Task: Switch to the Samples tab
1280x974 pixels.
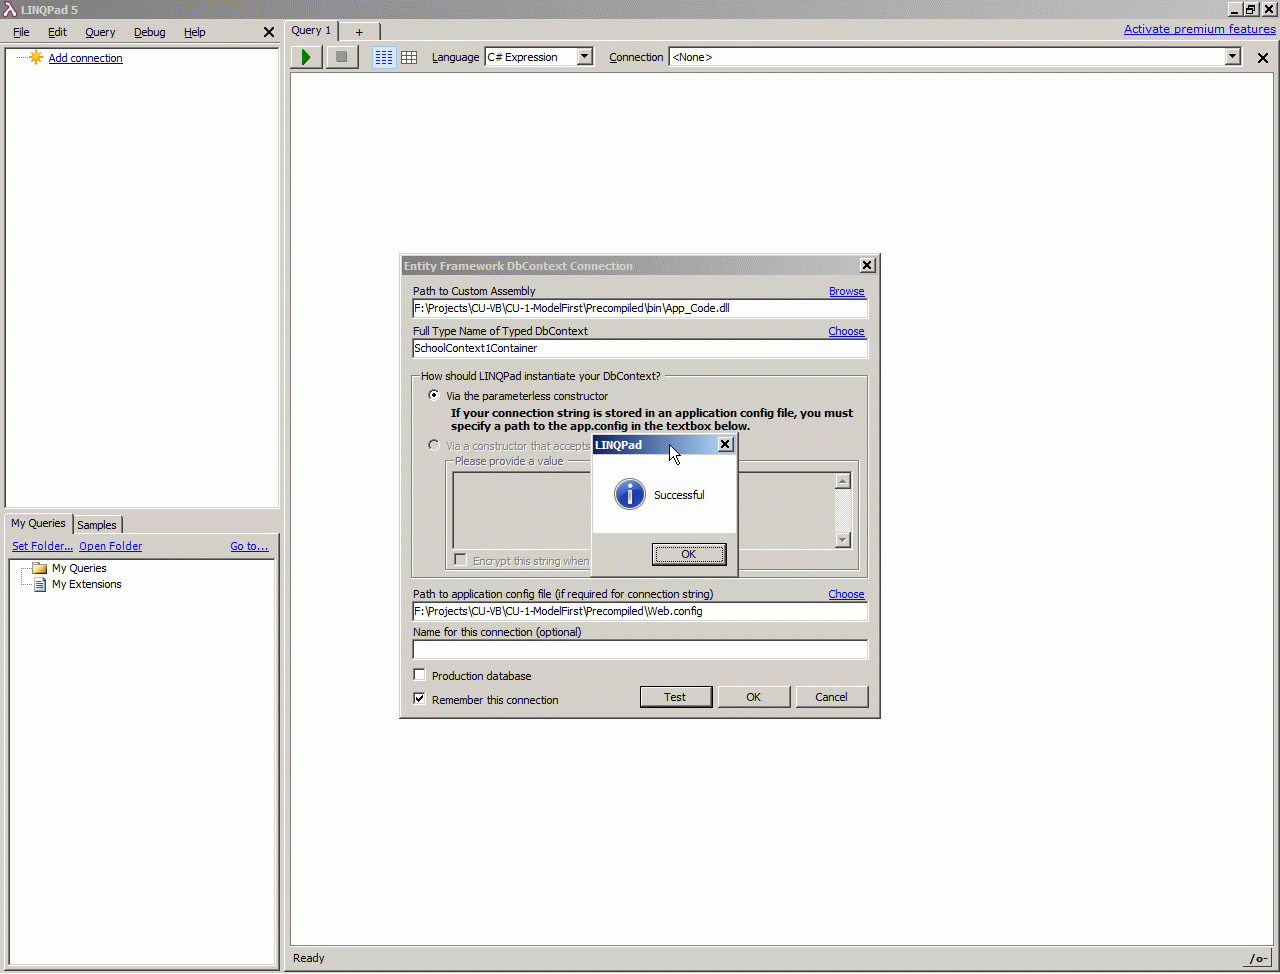Action: 97,525
